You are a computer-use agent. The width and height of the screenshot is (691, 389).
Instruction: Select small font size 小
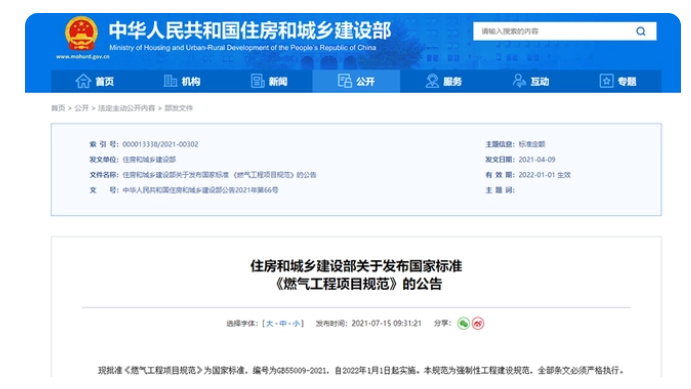296,323
